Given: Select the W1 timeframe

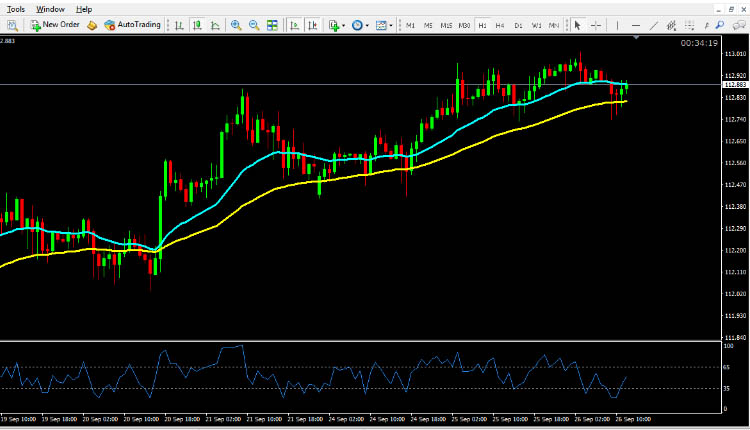Looking at the screenshot, I should tap(536, 25).
